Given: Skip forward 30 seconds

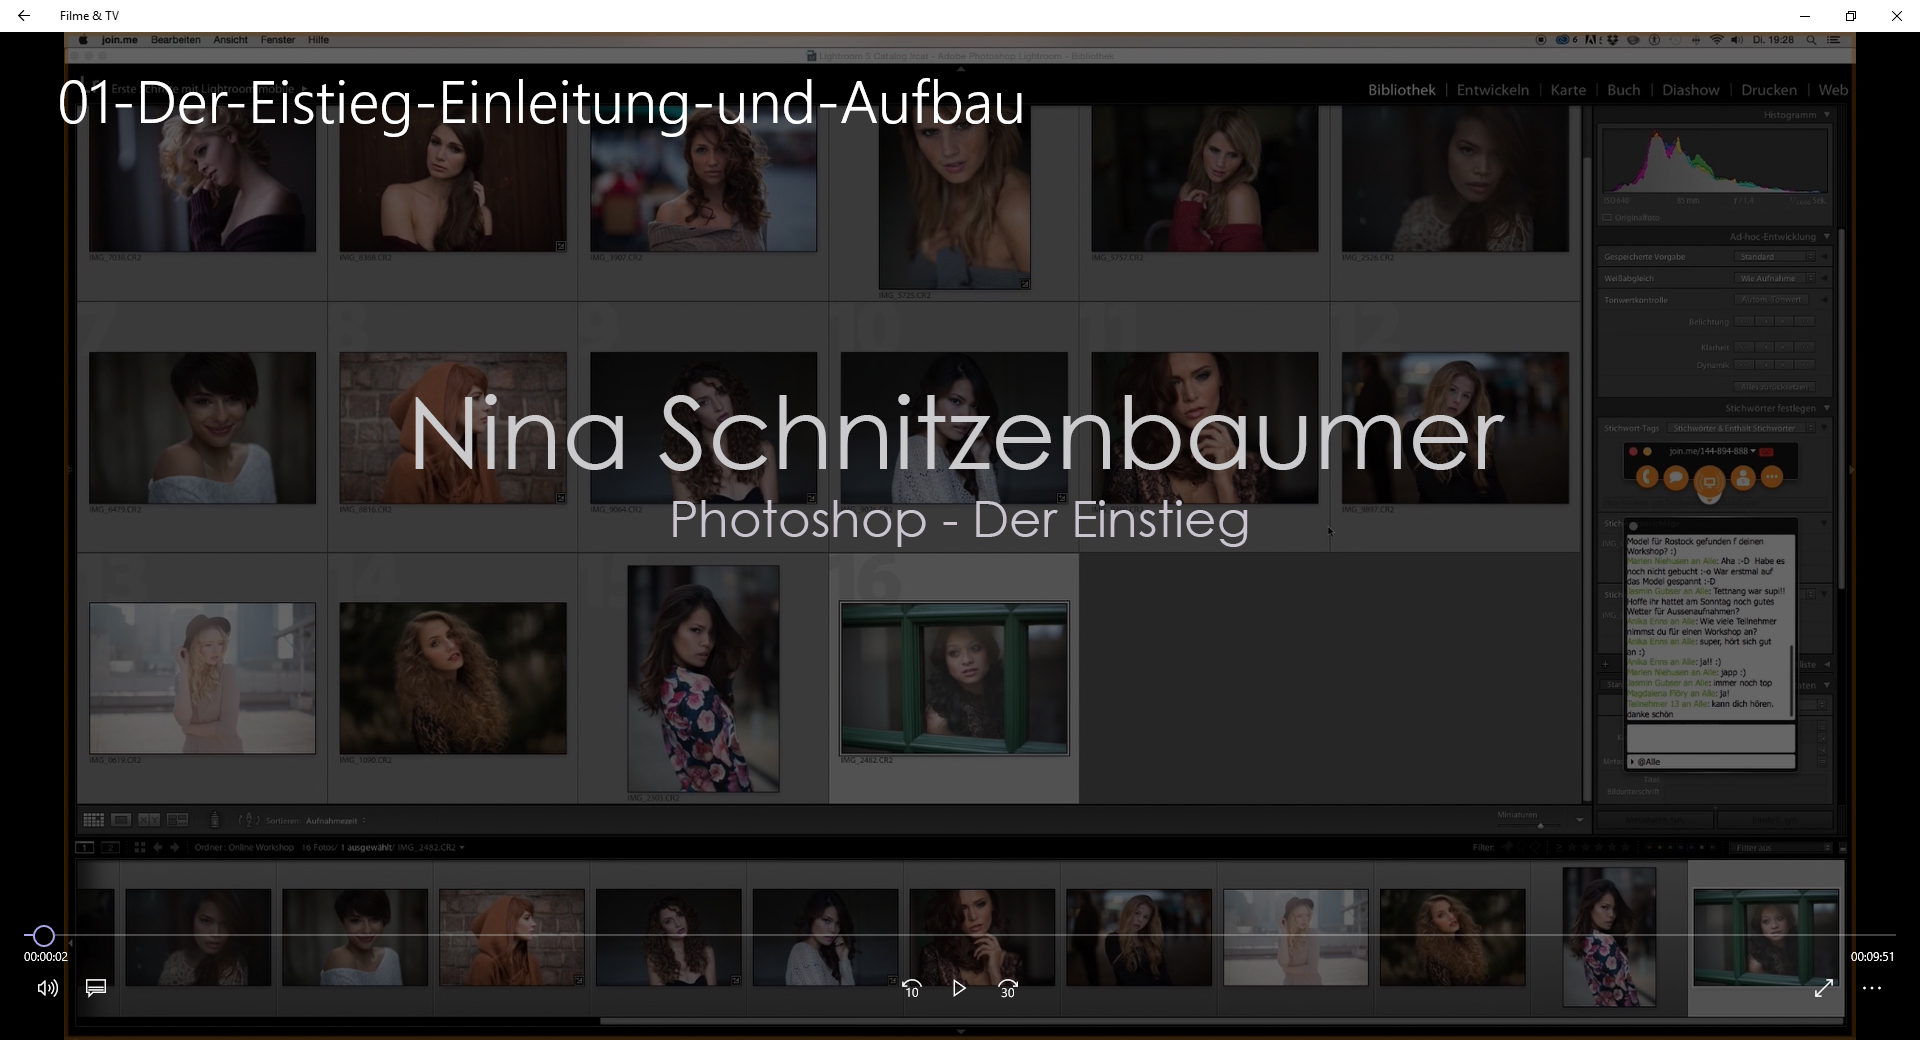Looking at the screenshot, I should pyautogui.click(x=1007, y=988).
